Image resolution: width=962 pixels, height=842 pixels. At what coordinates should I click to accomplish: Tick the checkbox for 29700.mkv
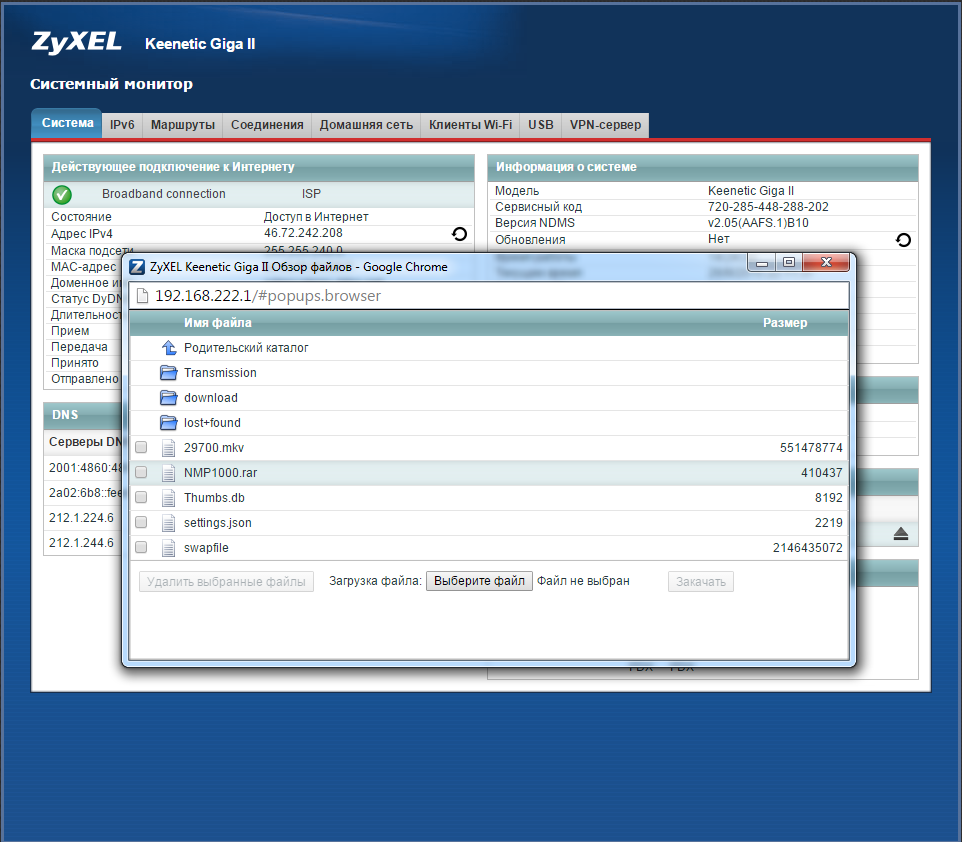click(141, 448)
